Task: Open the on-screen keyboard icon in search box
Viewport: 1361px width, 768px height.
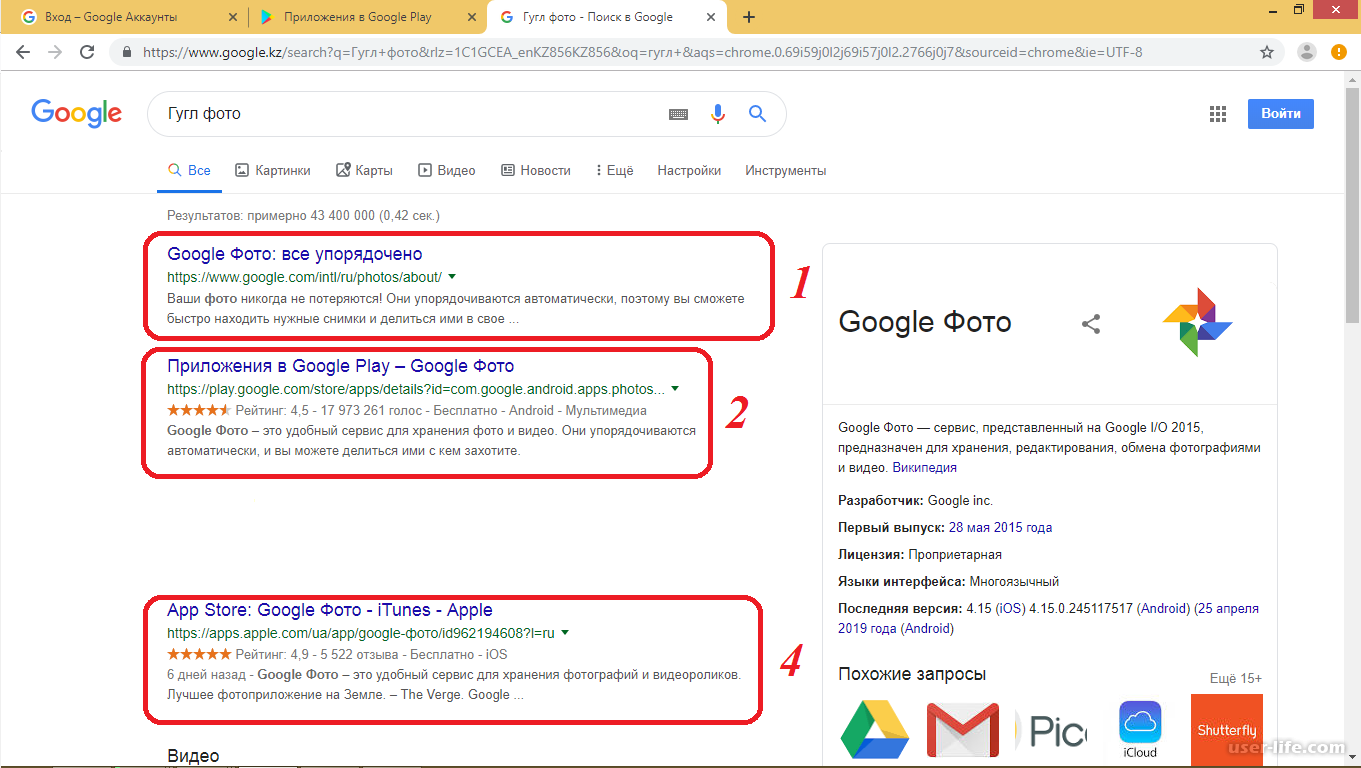Action: pyautogui.click(x=679, y=114)
